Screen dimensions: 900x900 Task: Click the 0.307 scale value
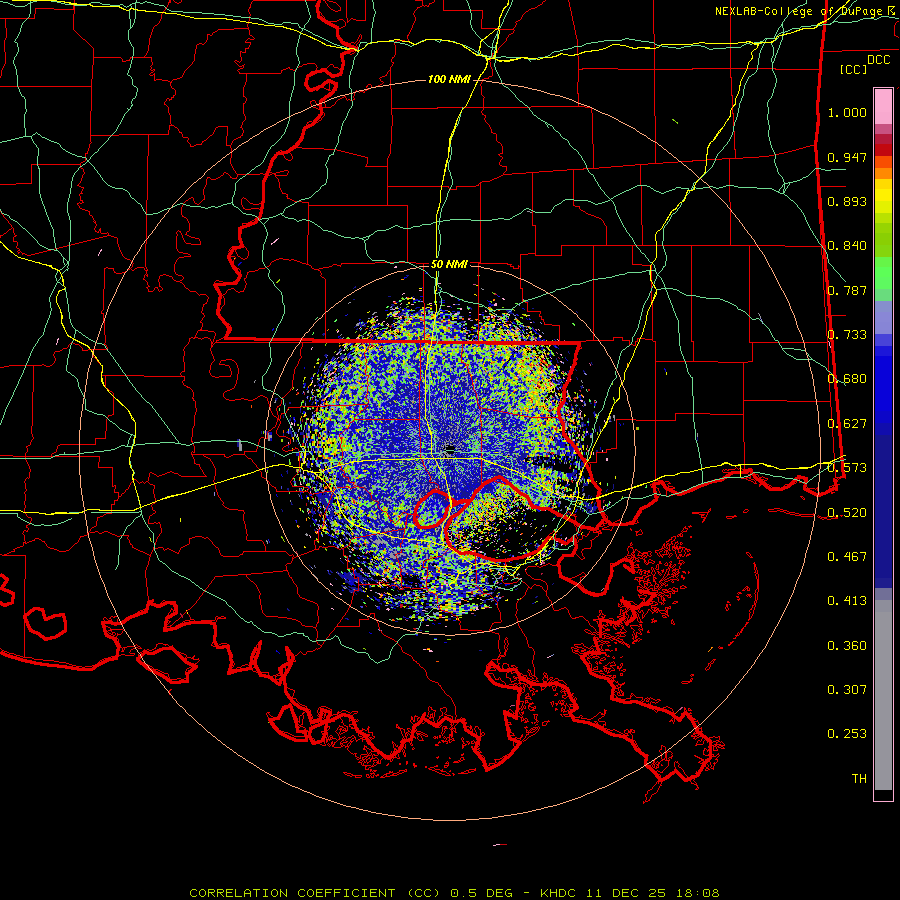847,690
